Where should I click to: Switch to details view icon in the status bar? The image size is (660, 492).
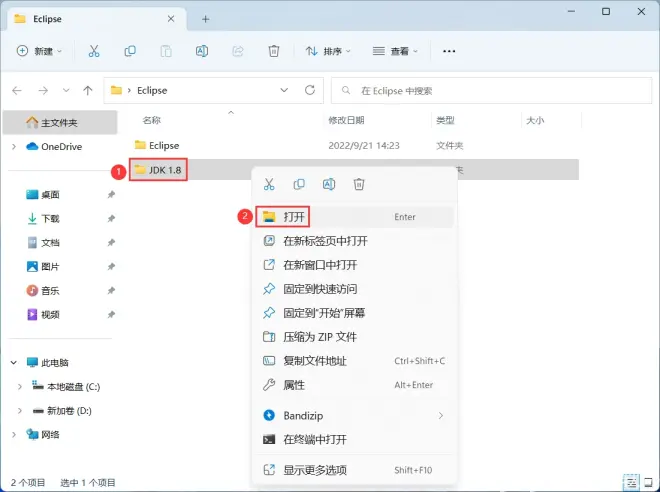pos(631,483)
